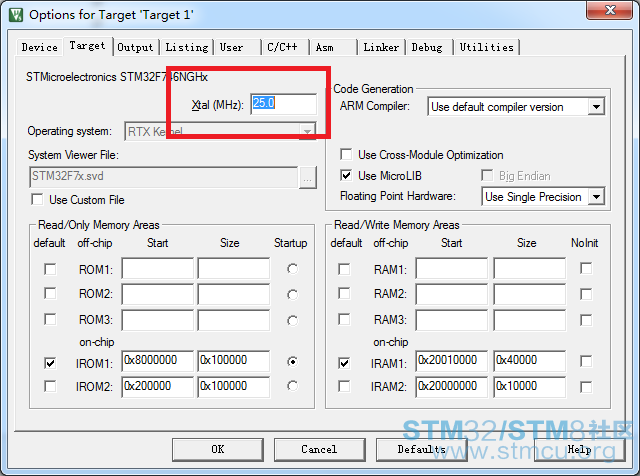Enable NoInit for IRAM2
This screenshot has width=640, height=476.
coord(586,387)
